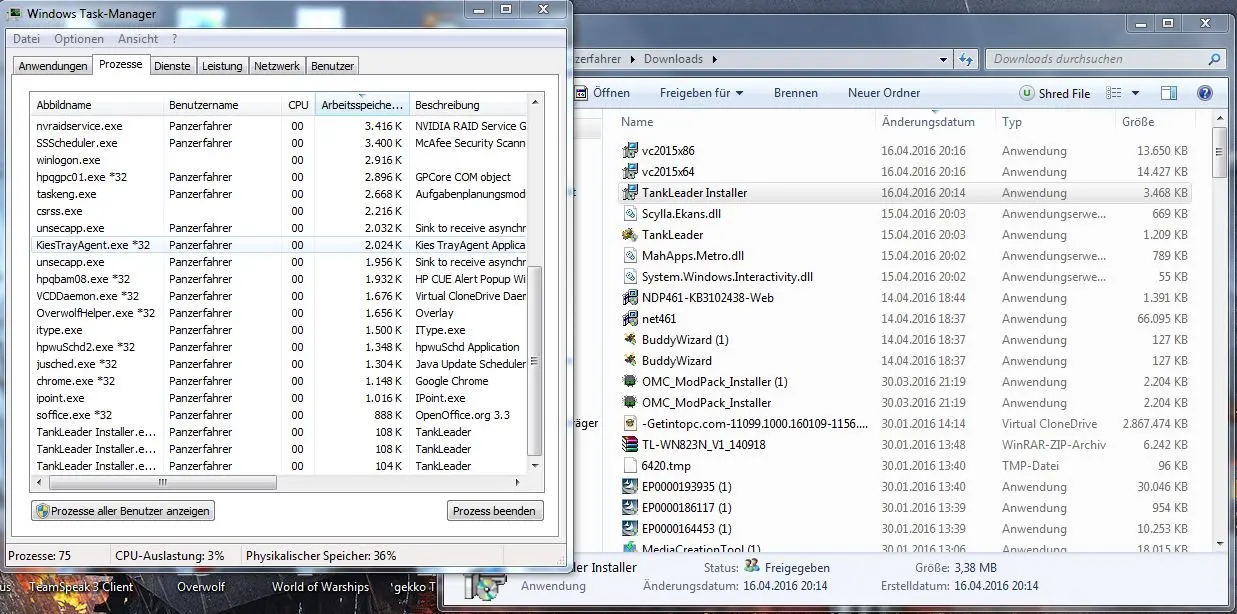
Task: Click the Explorer Name column header
Action: 745,122
